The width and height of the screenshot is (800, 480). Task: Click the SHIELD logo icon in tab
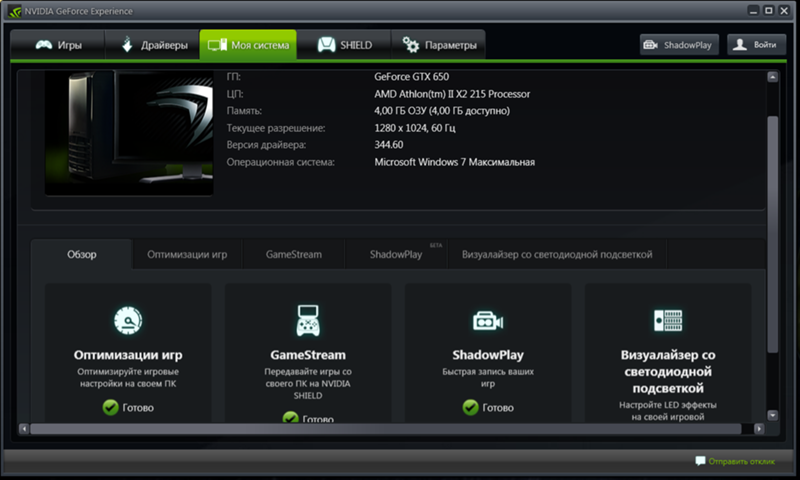(327, 45)
